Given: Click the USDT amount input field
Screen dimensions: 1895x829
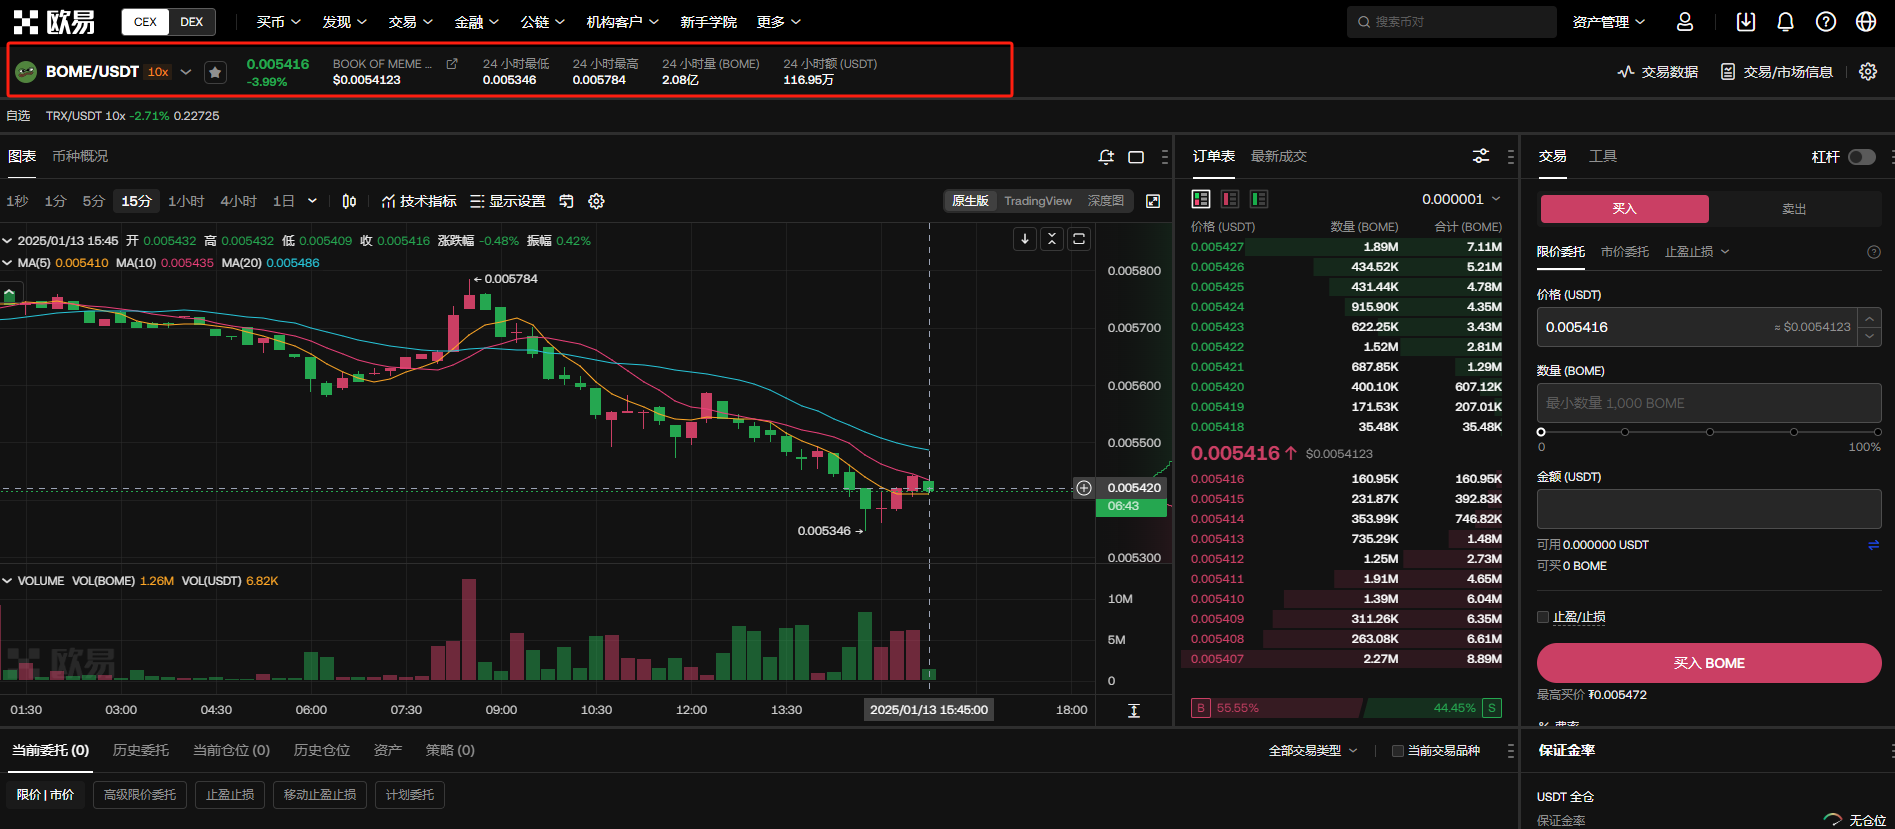Looking at the screenshot, I should (x=1709, y=509).
